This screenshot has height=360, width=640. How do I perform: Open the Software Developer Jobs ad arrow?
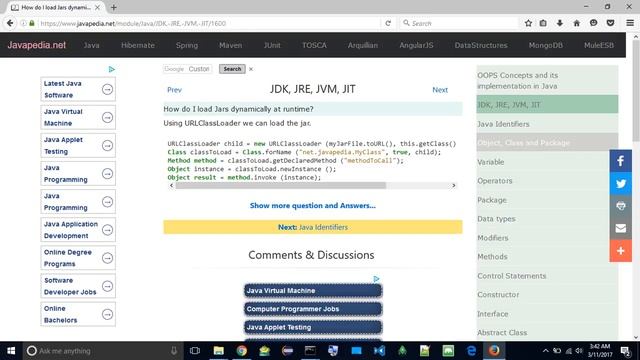point(107,286)
